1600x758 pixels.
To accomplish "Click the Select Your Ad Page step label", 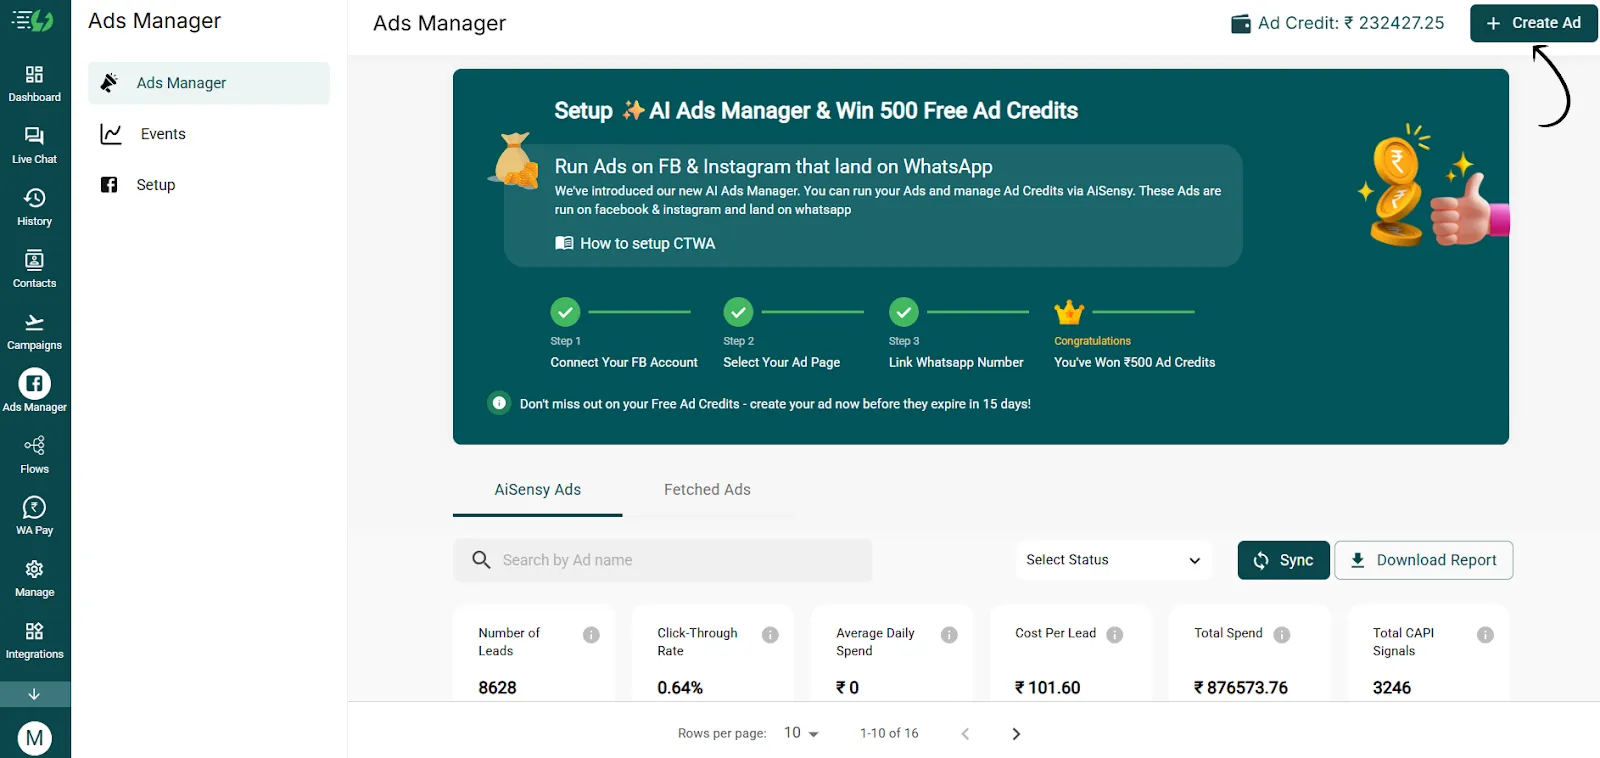I will [x=782, y=362].
